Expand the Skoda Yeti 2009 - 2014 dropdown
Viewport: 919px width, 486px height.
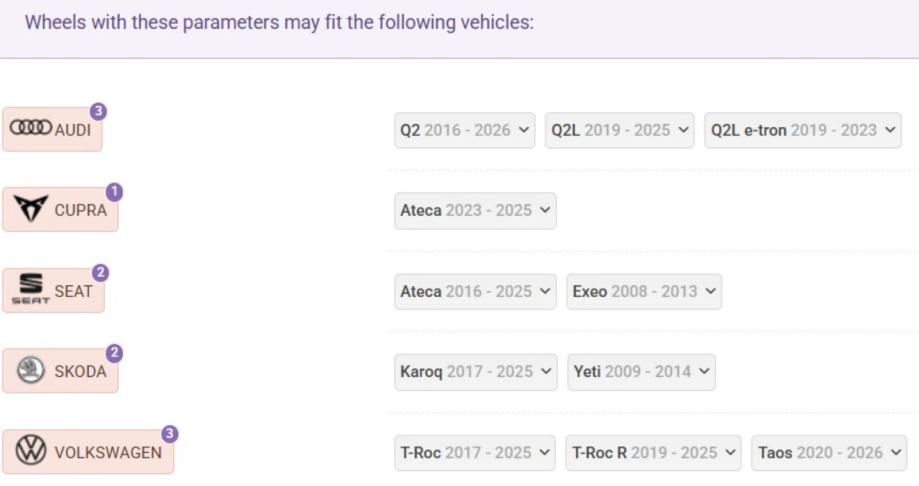pos(641,372)
